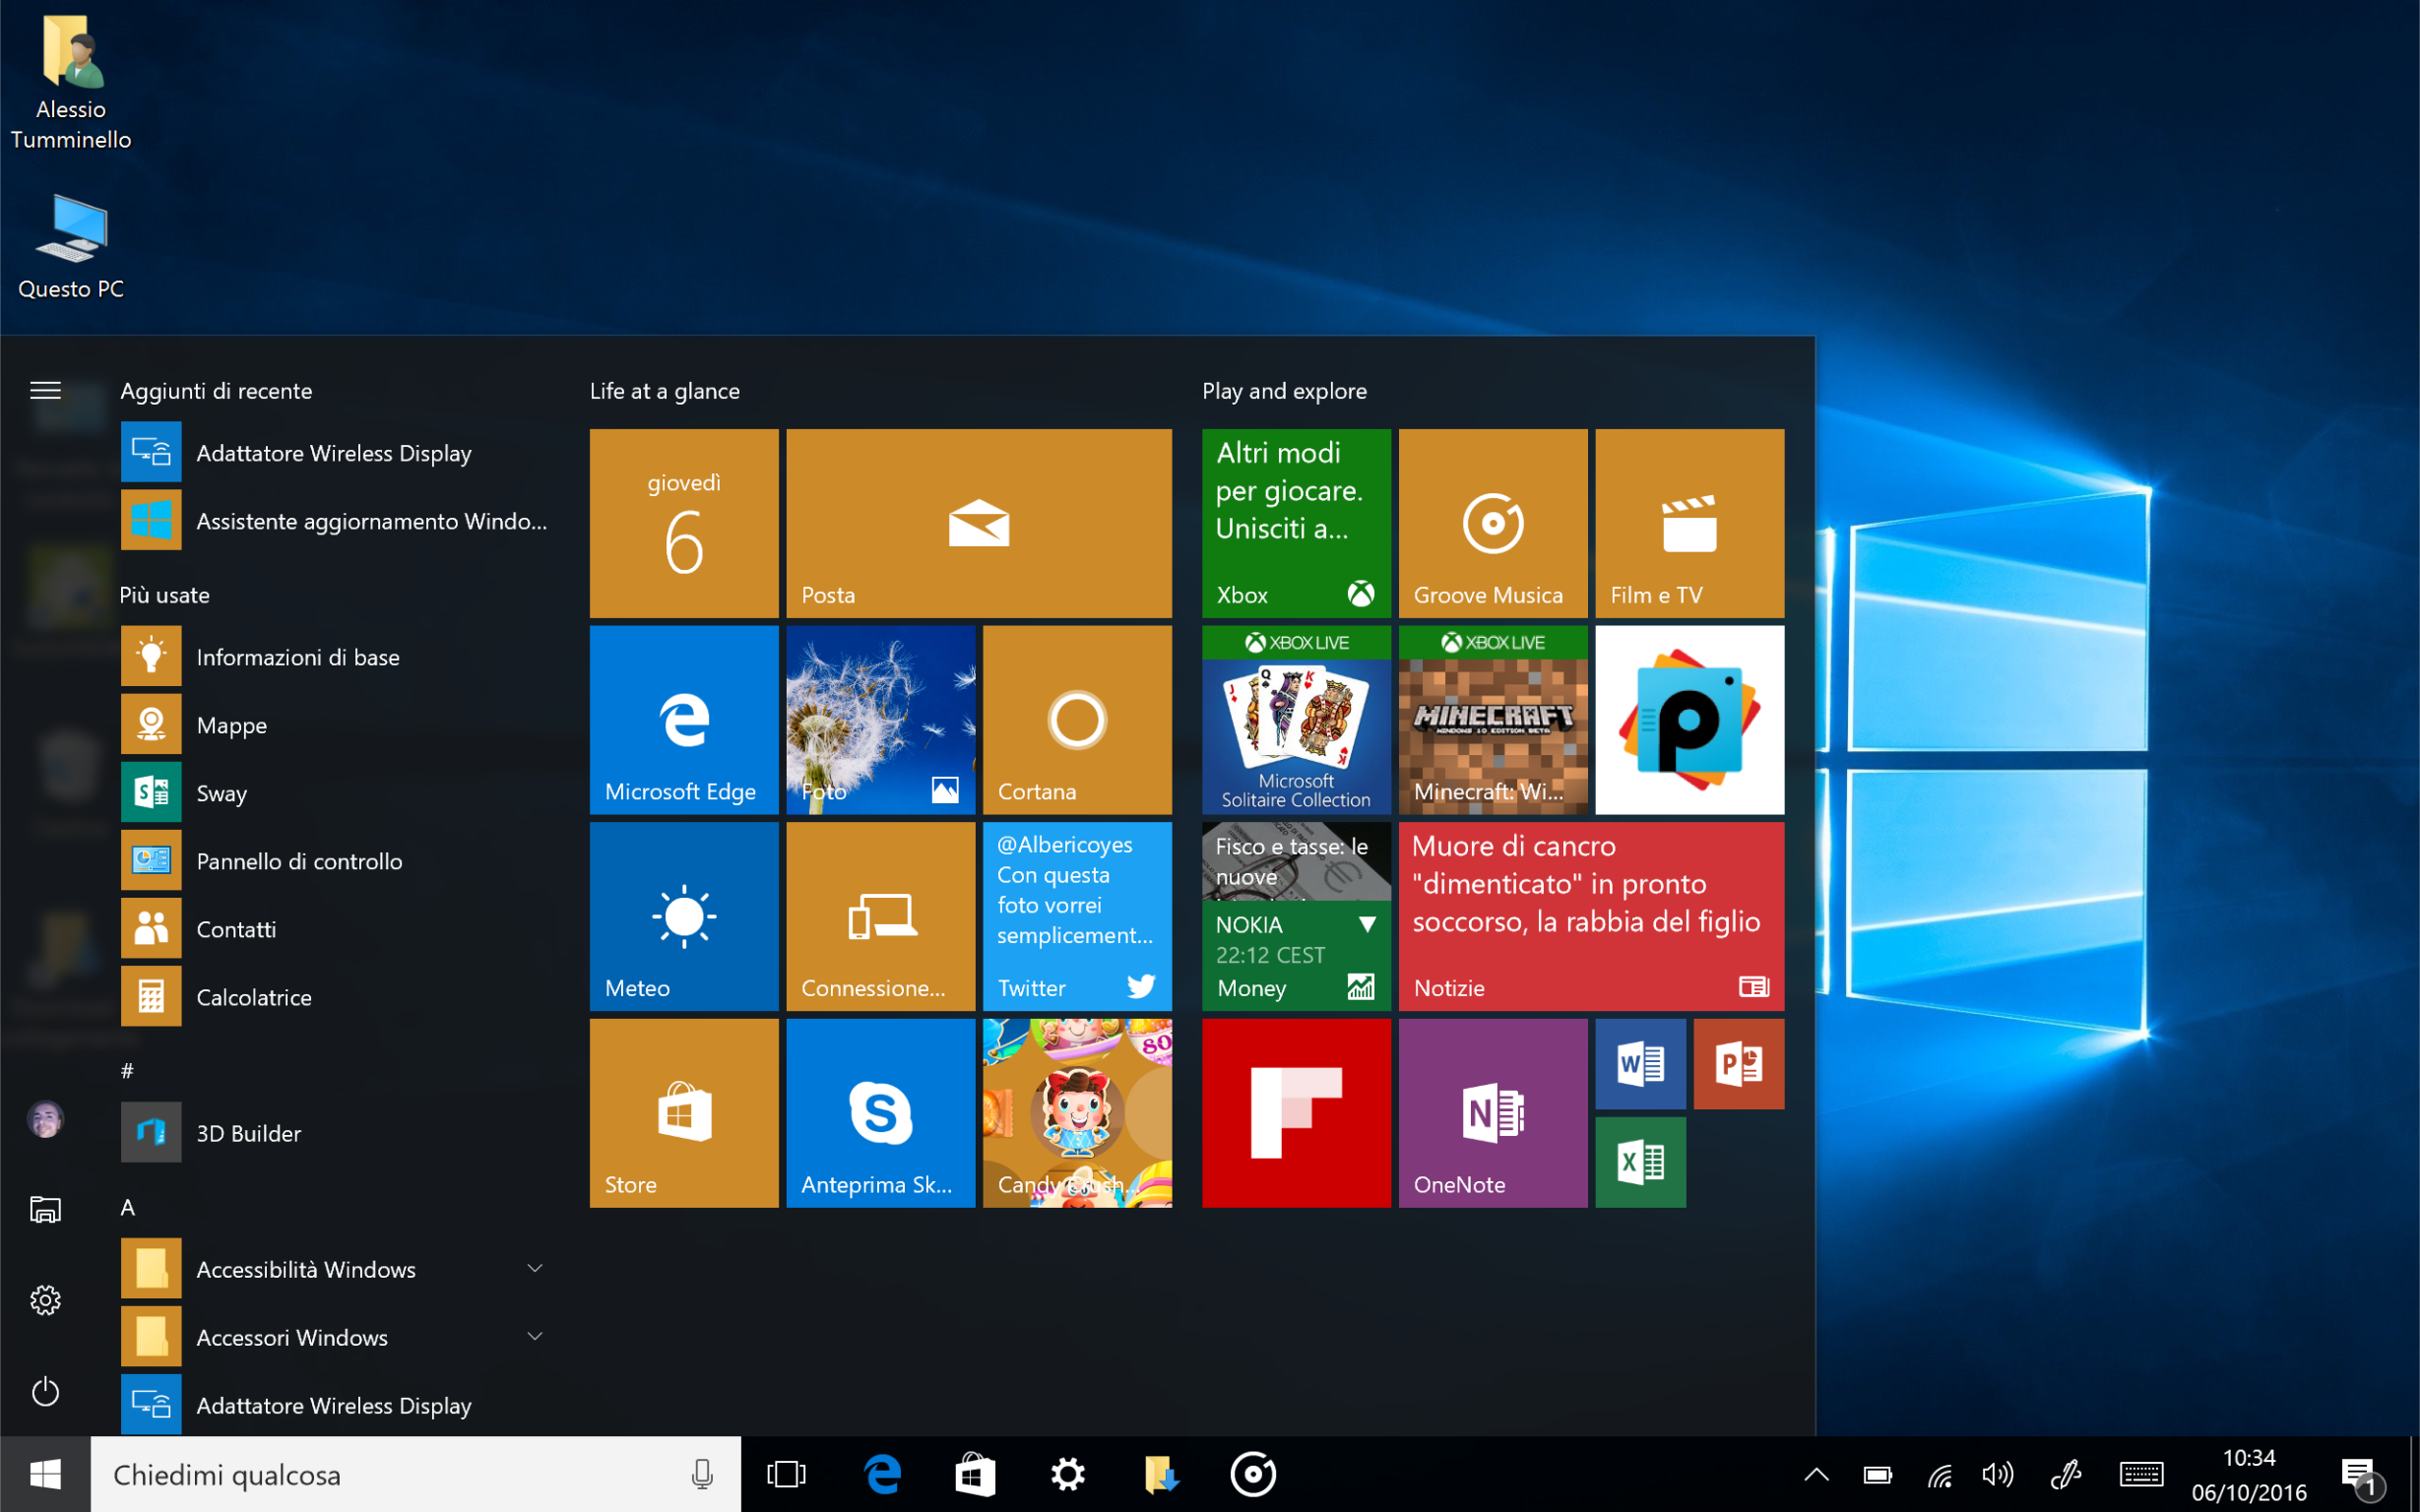2420x1512 pixels.
Task: Open Task View on taskbar
Action: [787, 1475]
